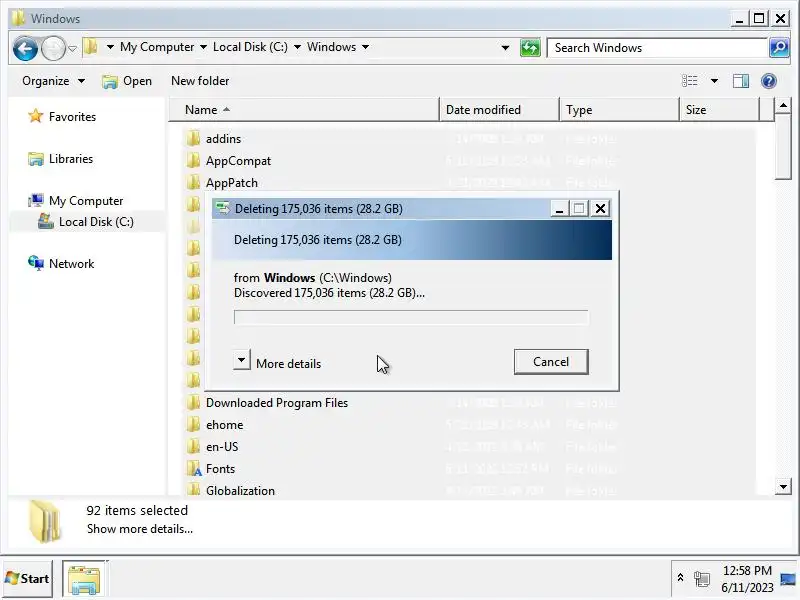800x600 pixels.
Task: Select Libraries in the navigation pane
Action: point(71,159)
